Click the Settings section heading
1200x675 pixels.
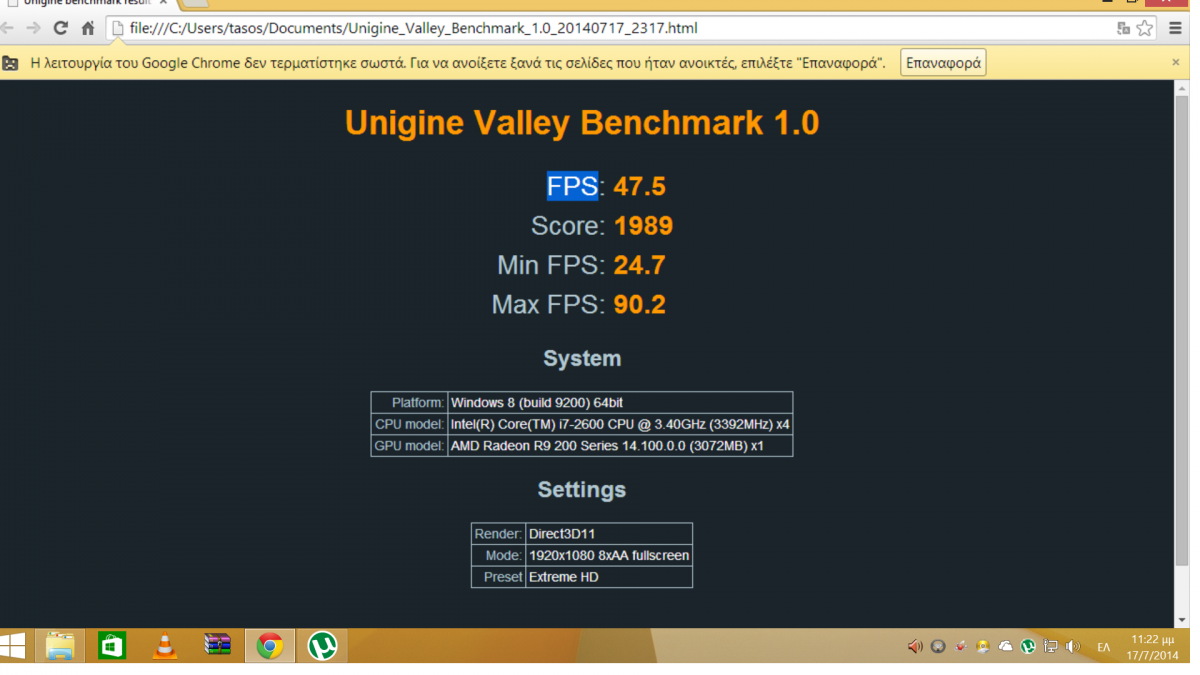pos(582,490)
